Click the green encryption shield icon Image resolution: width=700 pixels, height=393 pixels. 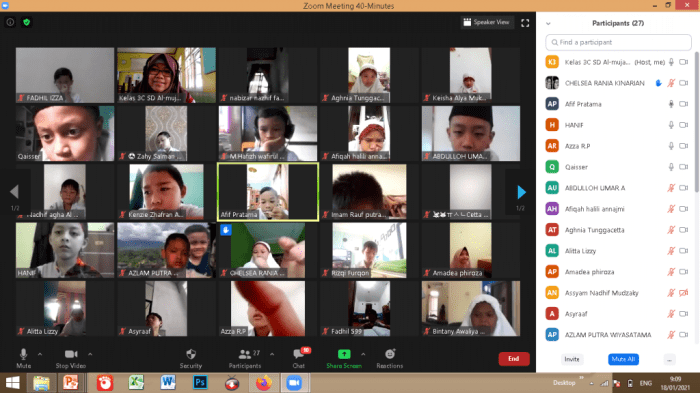27,22
